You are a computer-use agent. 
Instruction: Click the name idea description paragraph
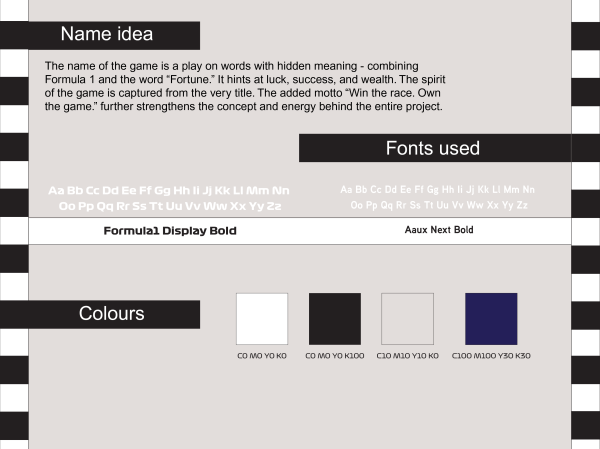click(x=244, y=86)
